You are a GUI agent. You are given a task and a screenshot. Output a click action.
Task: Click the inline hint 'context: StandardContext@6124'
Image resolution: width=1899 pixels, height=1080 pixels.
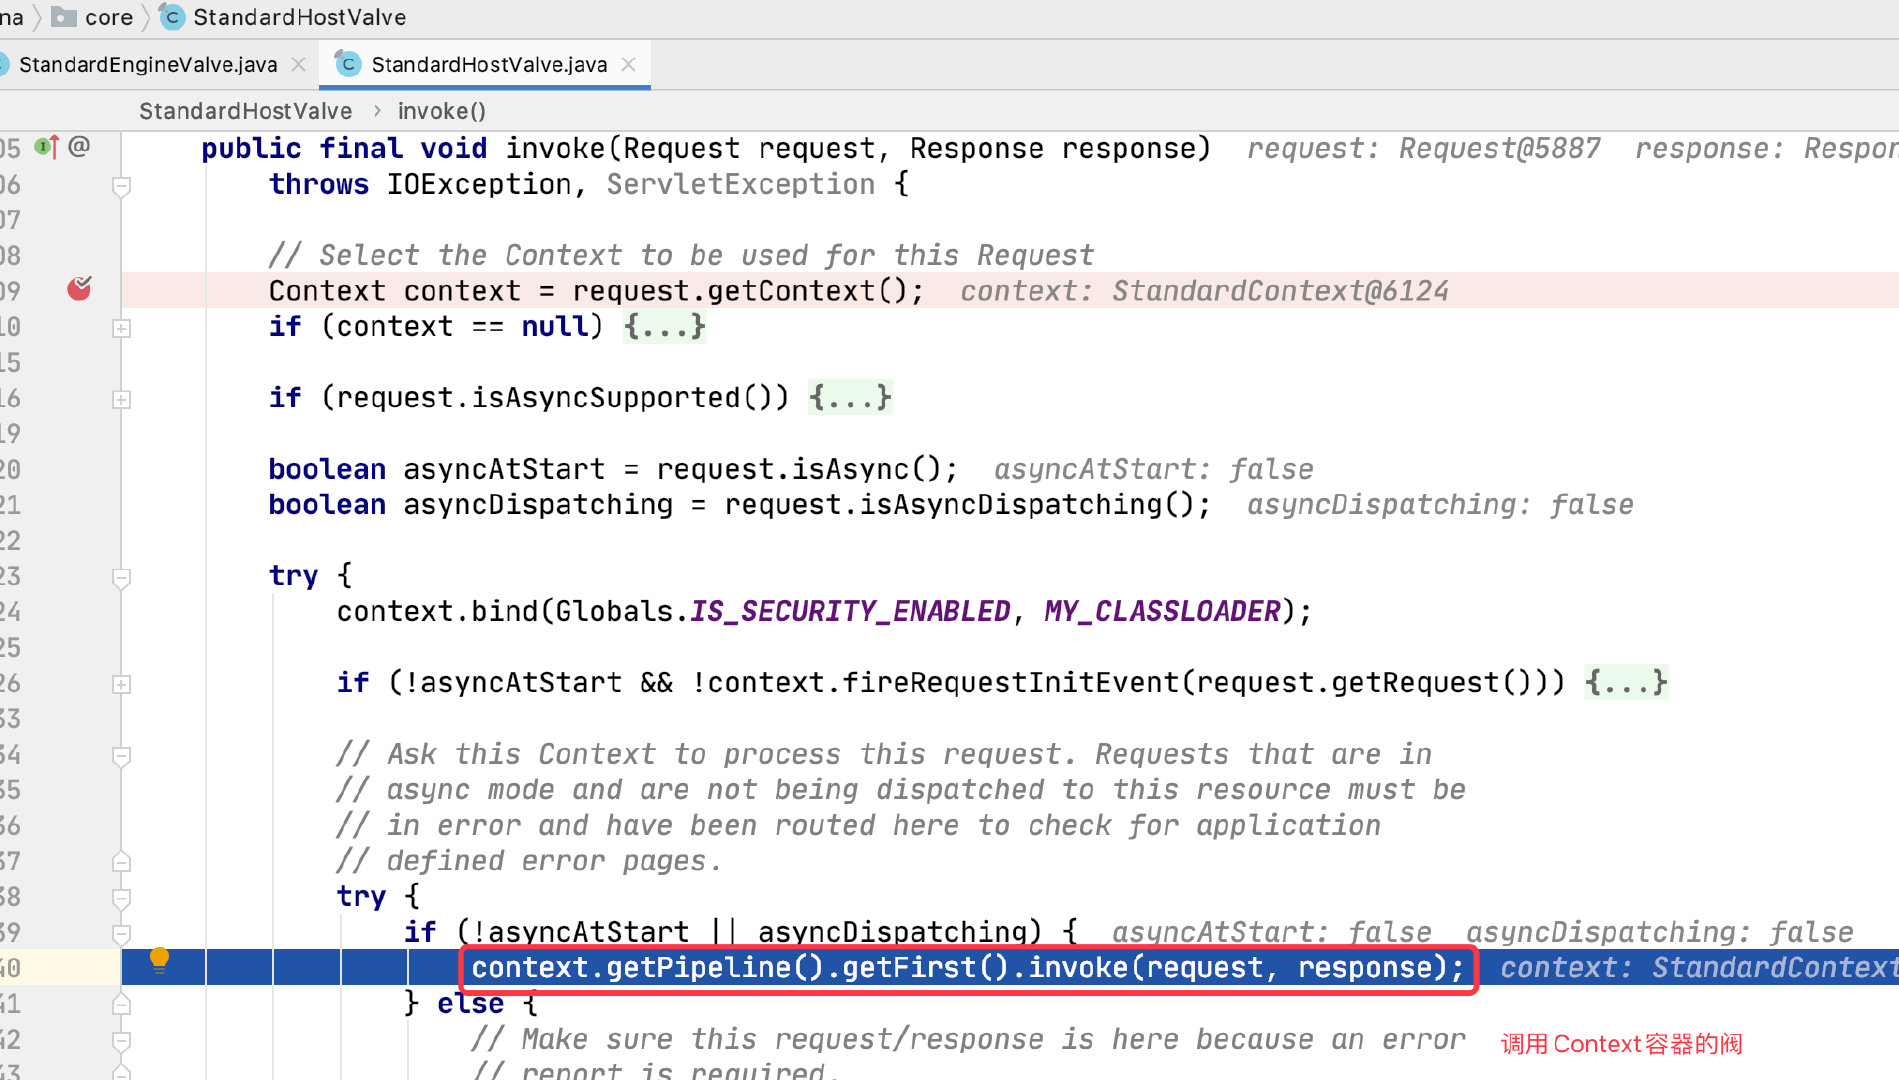tap(1204, 291)
